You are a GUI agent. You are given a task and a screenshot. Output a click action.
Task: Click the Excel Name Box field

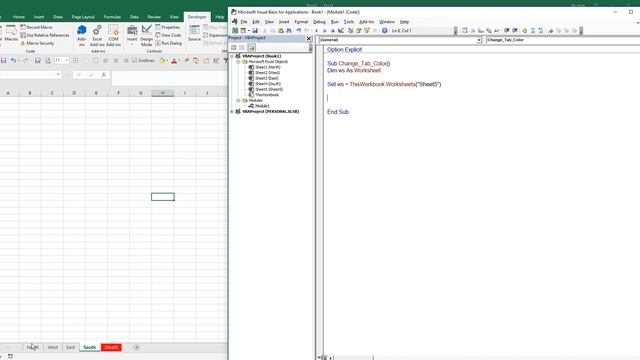coord(28,75)
